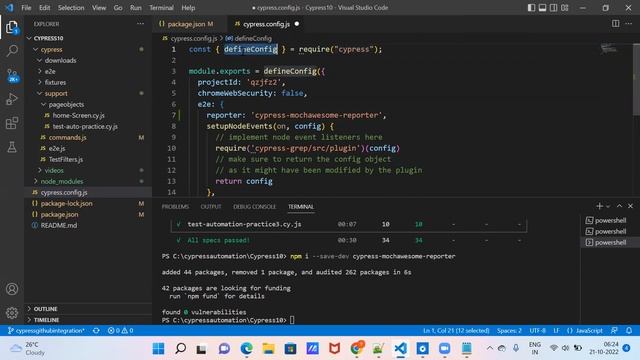Customize layout icon in title bar
The image size is (640, 360).
pyautogui.click(x=565, y=8)
